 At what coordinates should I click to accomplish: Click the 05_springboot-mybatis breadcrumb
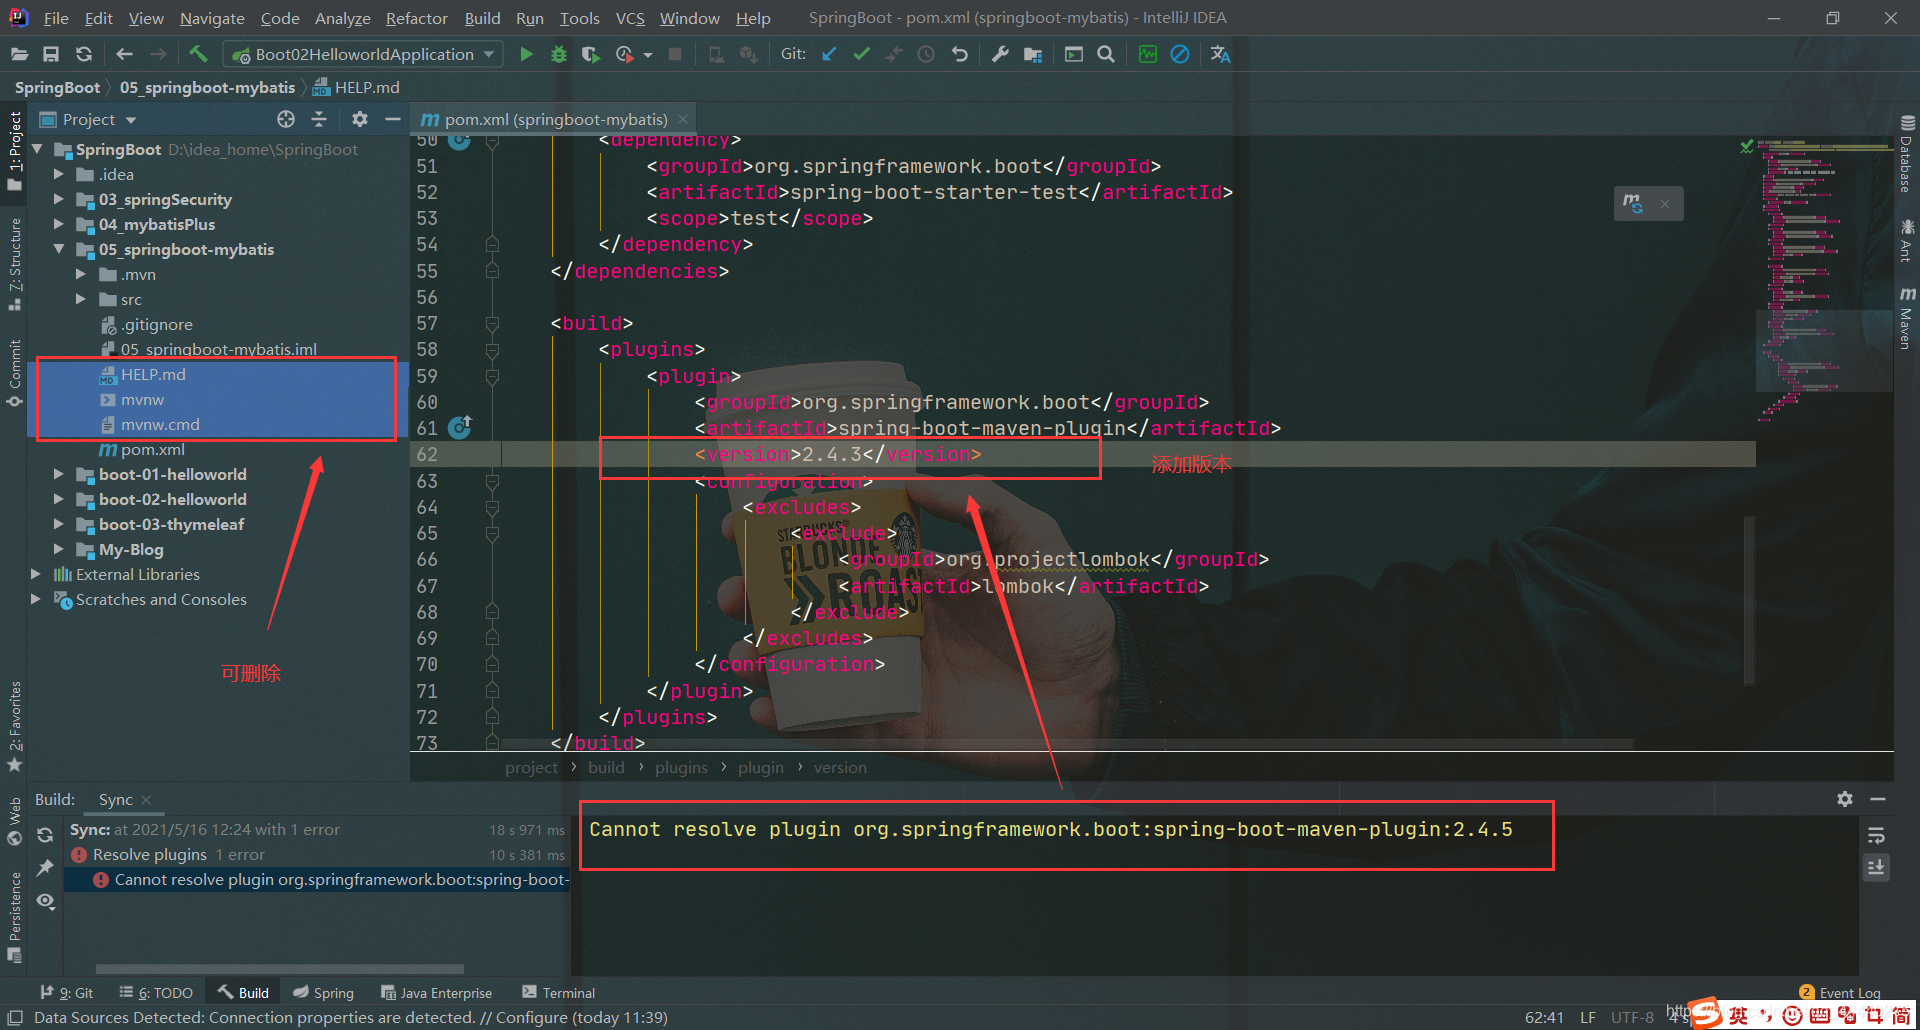(x=207, y=87)
